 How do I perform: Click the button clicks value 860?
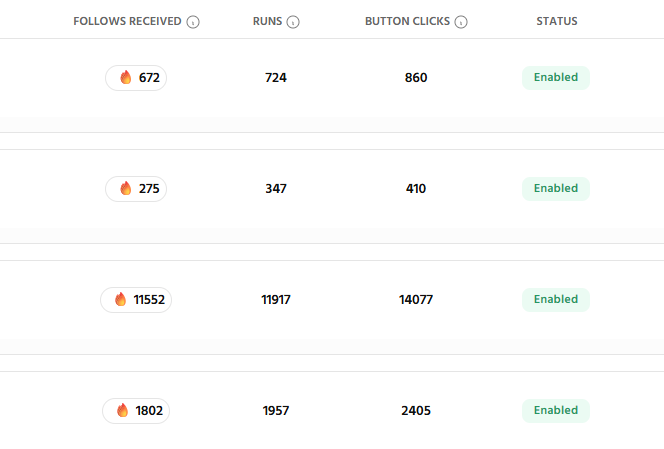[x=416, y=78]
